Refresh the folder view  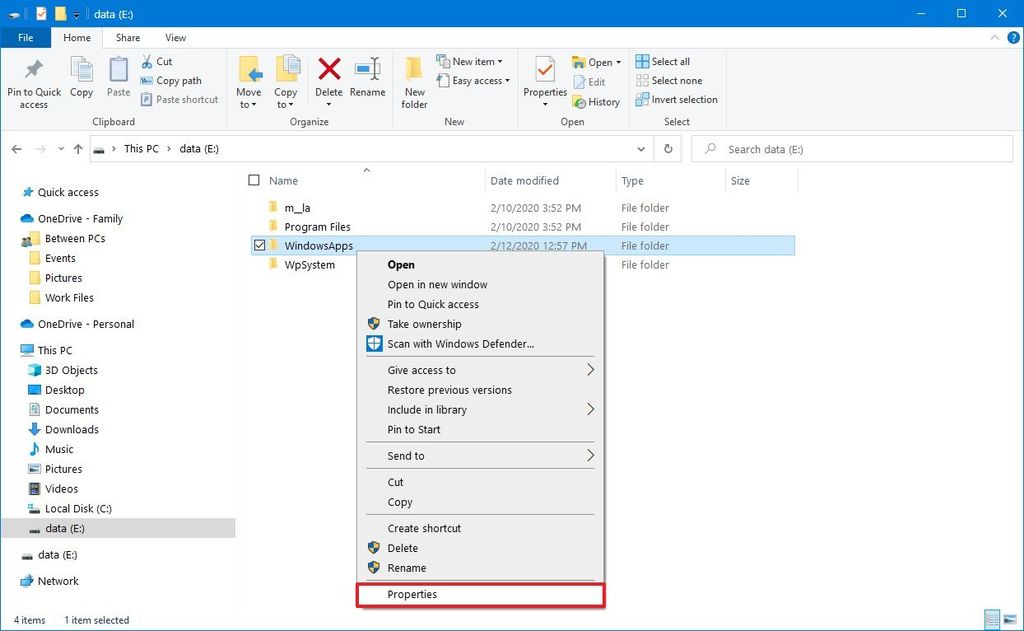(x=667, y=148)
